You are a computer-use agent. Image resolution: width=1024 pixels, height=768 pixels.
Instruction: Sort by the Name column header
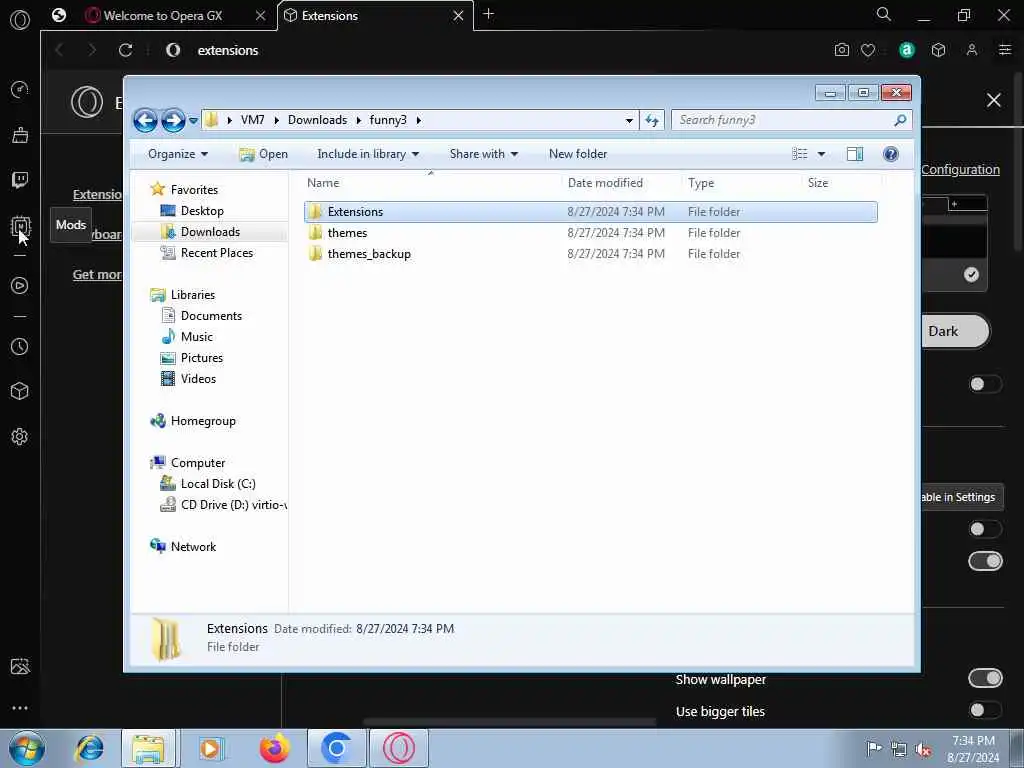coord(431,183)
